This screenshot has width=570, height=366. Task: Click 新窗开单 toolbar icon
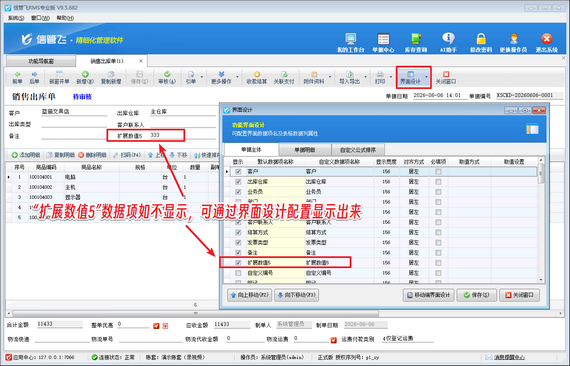coord(59,77)
